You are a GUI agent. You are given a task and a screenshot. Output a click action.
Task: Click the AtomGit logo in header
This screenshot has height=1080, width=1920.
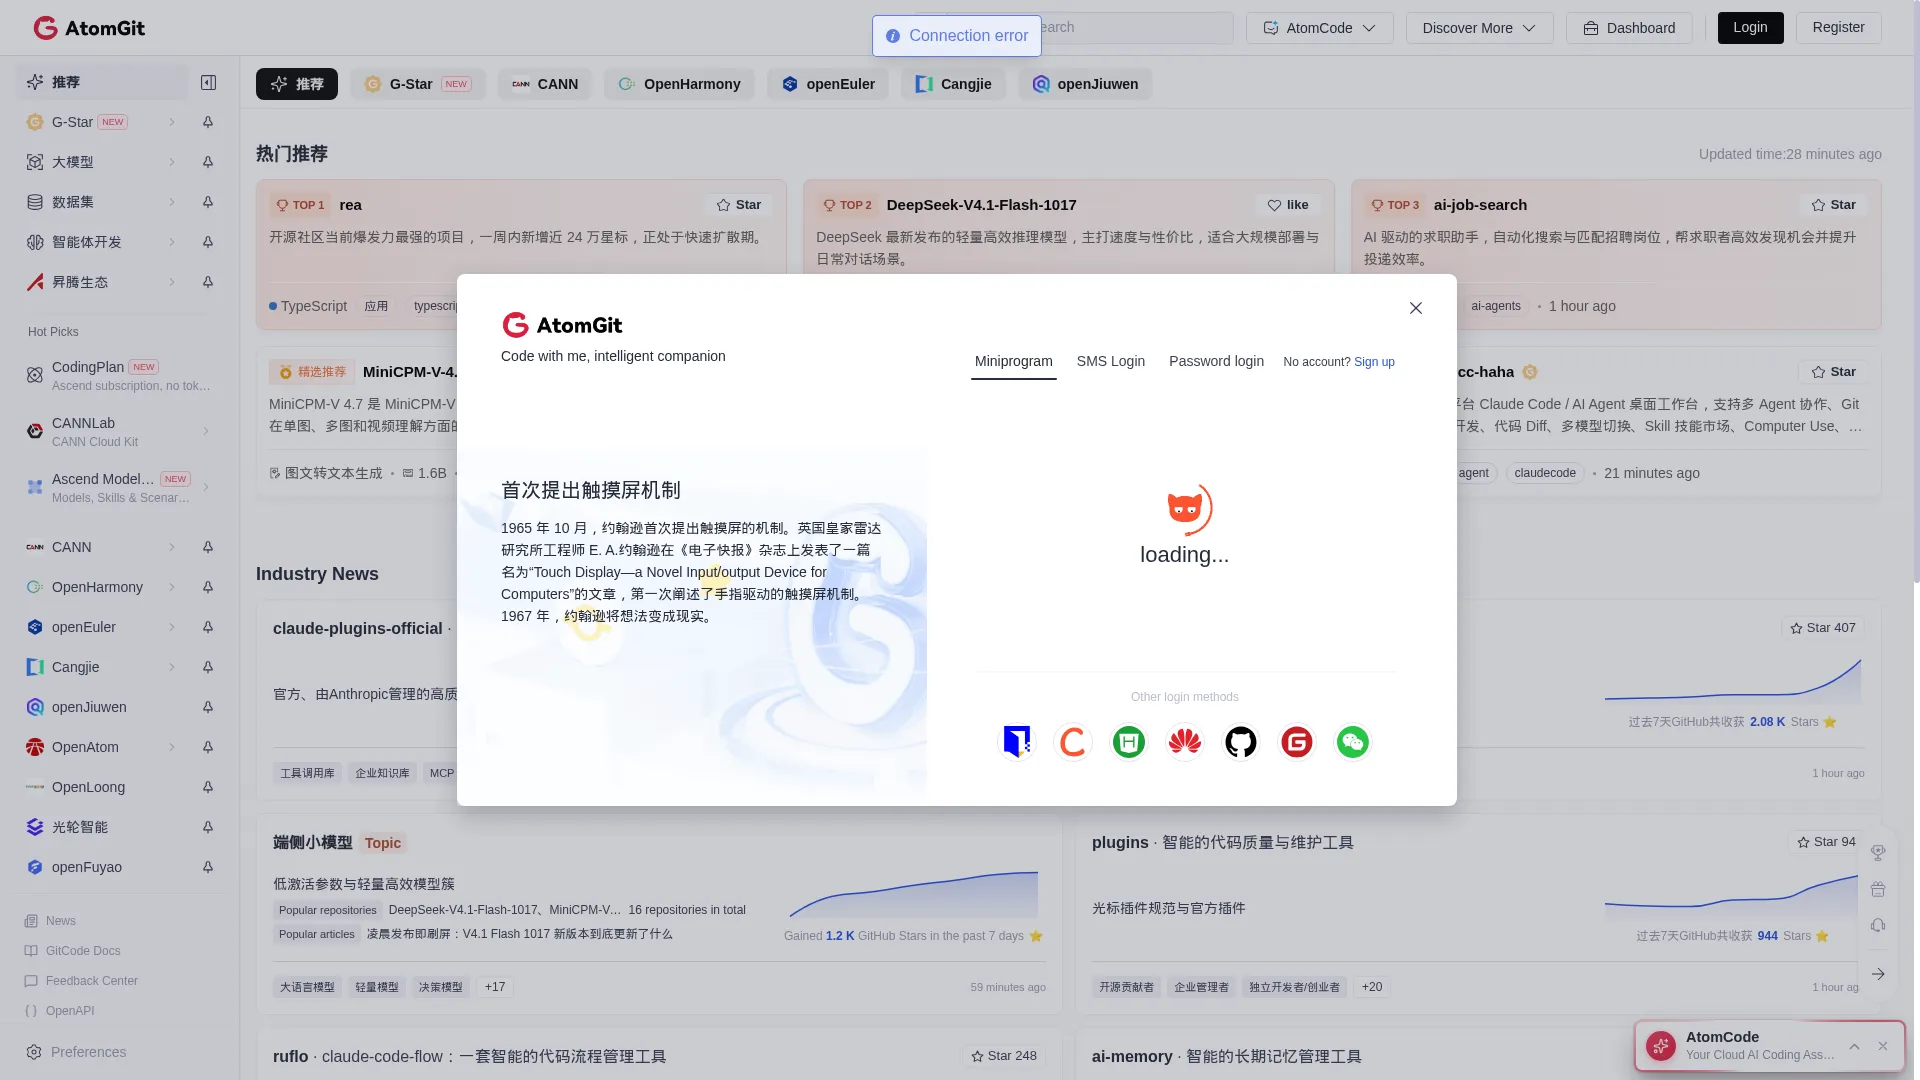click(x=89, y=28)
